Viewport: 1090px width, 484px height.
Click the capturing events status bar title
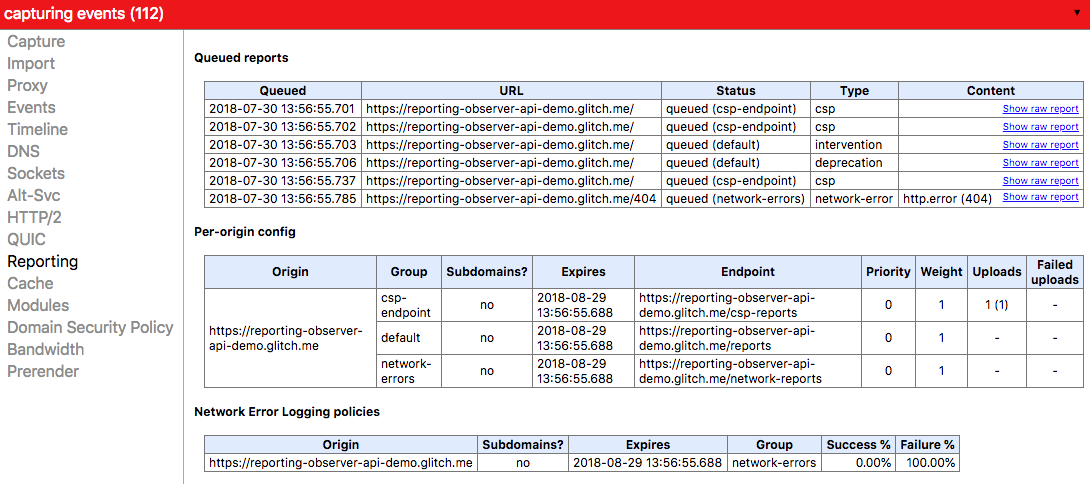tap(84, 14)
